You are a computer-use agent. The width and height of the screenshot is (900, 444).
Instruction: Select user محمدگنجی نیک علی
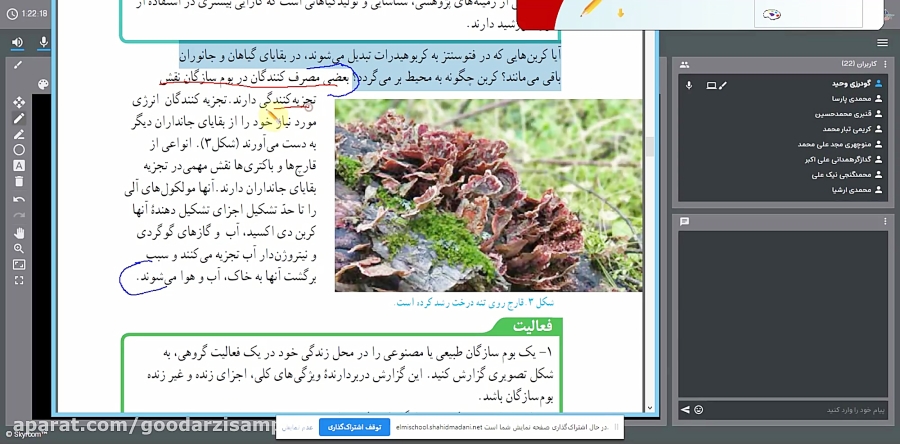783,175
